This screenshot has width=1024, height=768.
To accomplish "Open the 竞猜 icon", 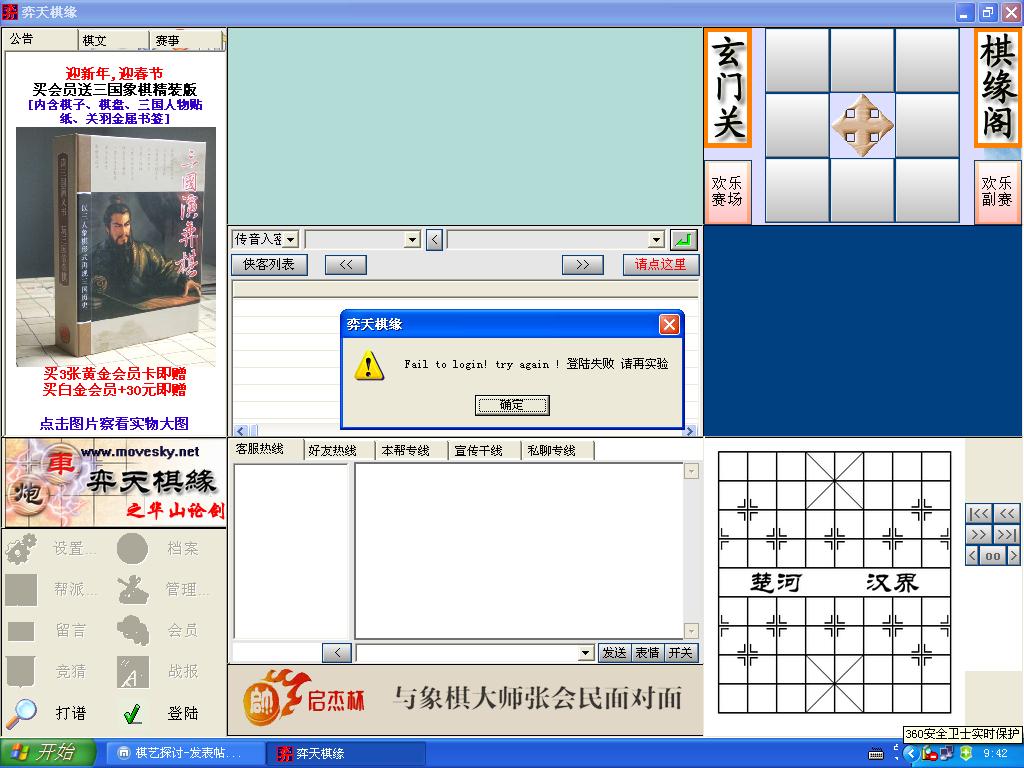I will coord(22,671).
